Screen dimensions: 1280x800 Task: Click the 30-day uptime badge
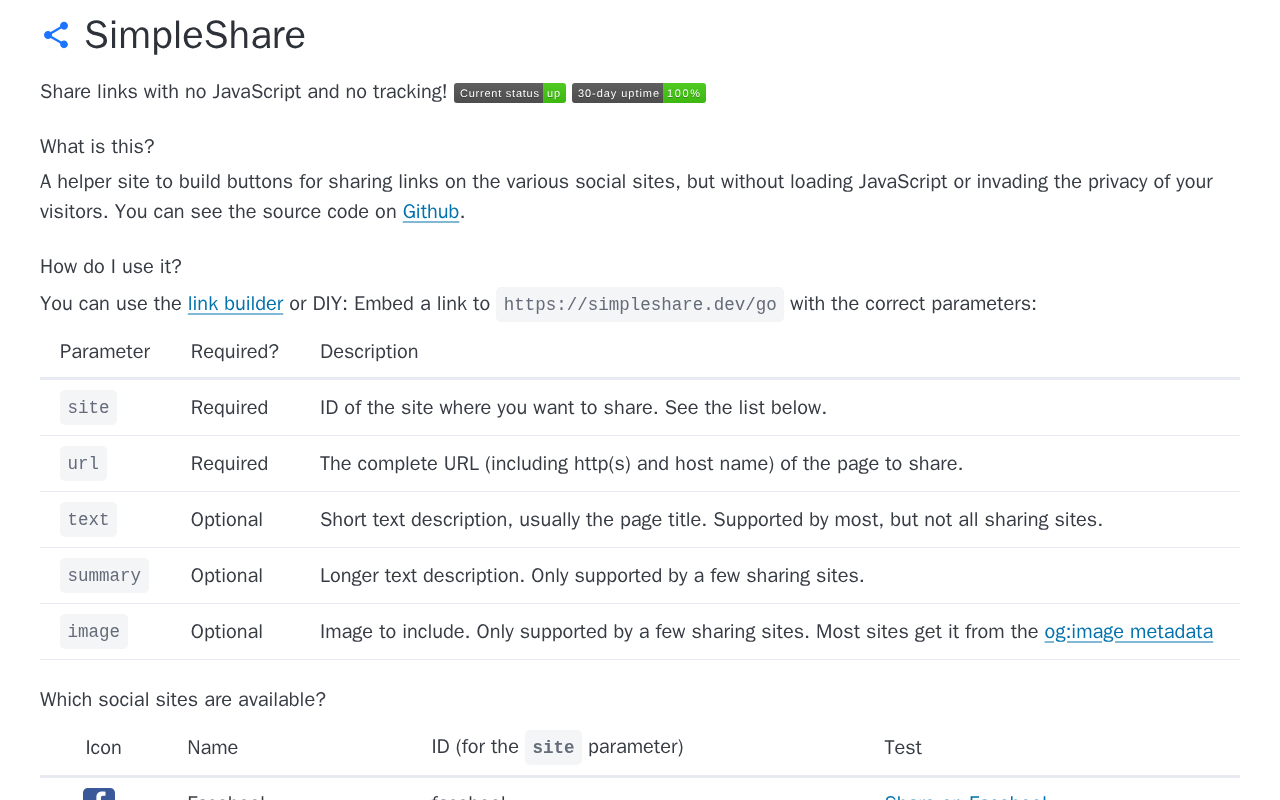pyautogui.click(x=639, y=93)
